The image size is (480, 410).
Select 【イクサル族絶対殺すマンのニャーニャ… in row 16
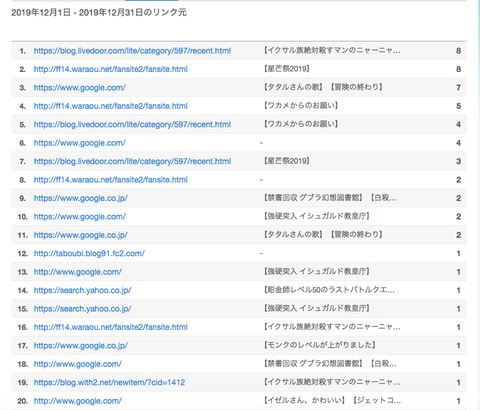(x=332, y=327)
